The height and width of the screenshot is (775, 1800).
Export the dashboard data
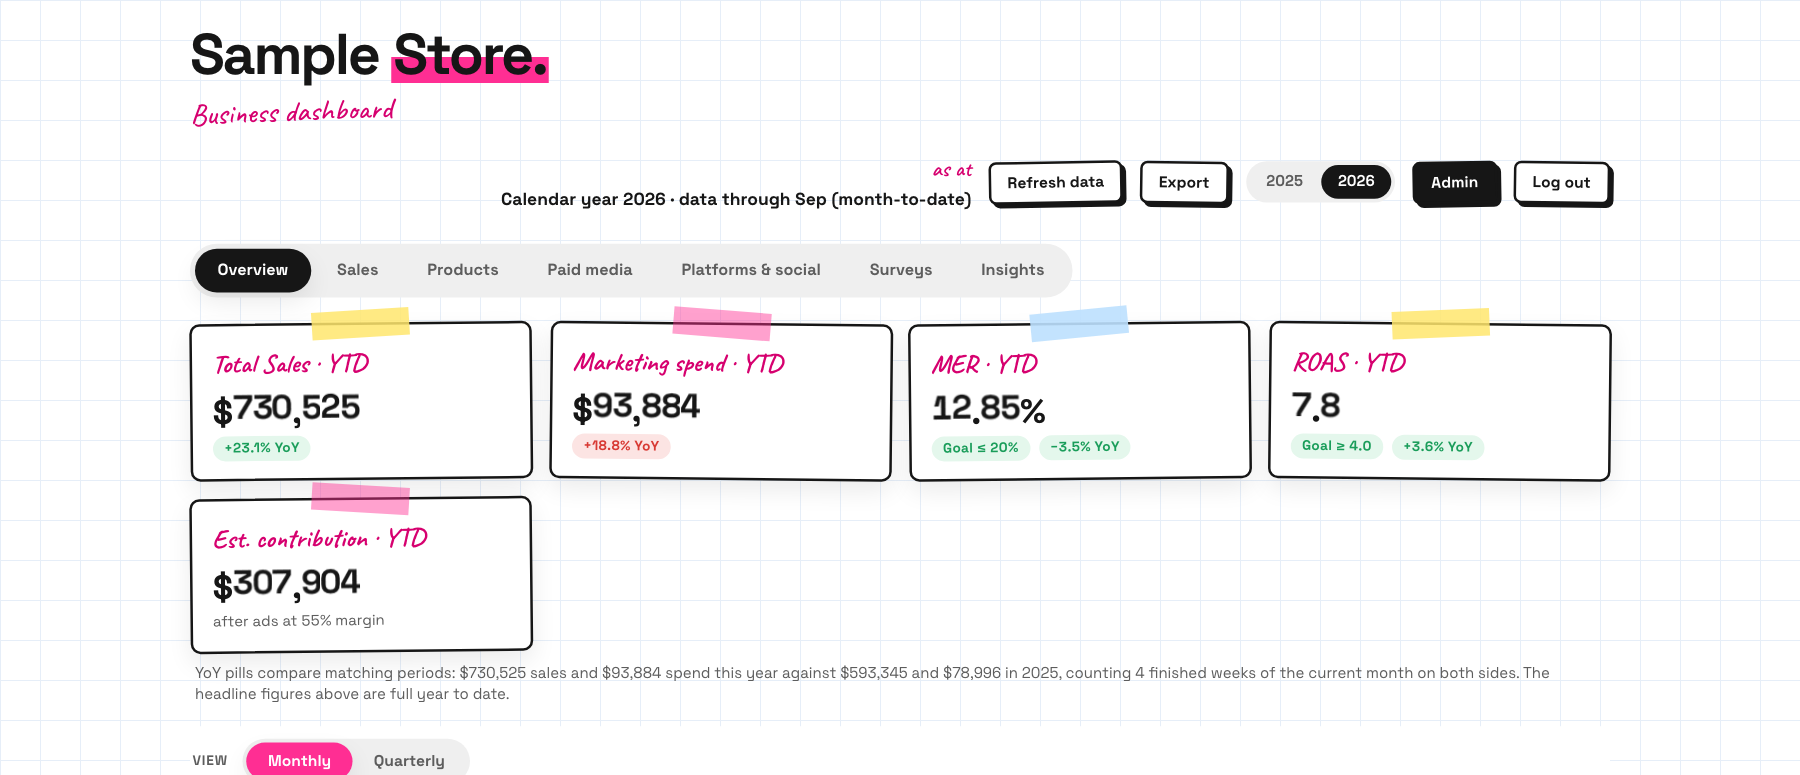[1184, 183]
